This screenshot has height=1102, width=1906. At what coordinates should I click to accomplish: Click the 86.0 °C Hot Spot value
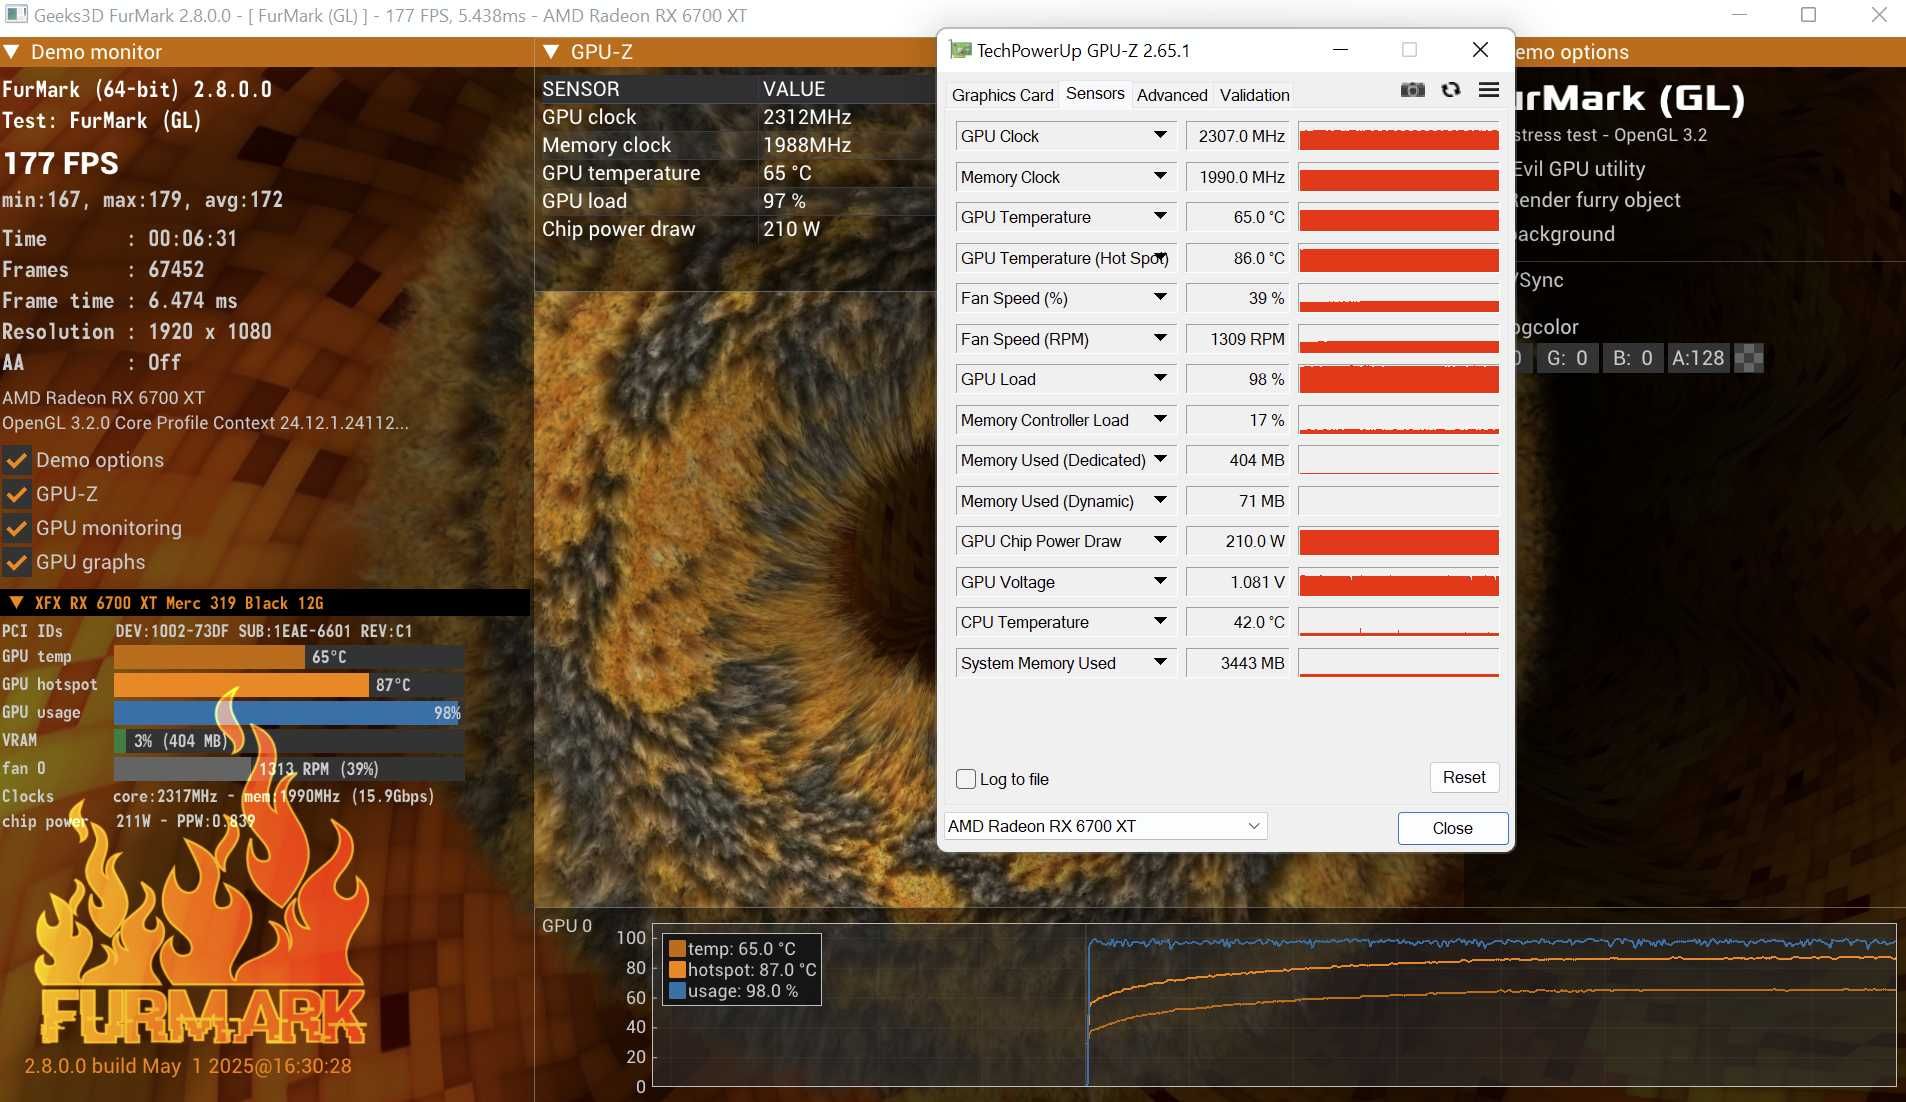click(1238, 258)
